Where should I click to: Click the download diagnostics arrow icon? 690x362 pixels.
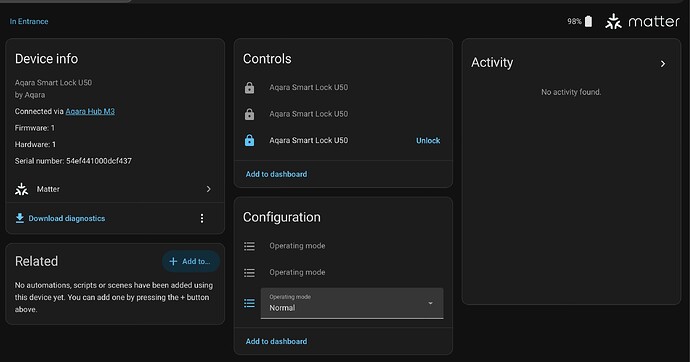(x=20, y=218)
